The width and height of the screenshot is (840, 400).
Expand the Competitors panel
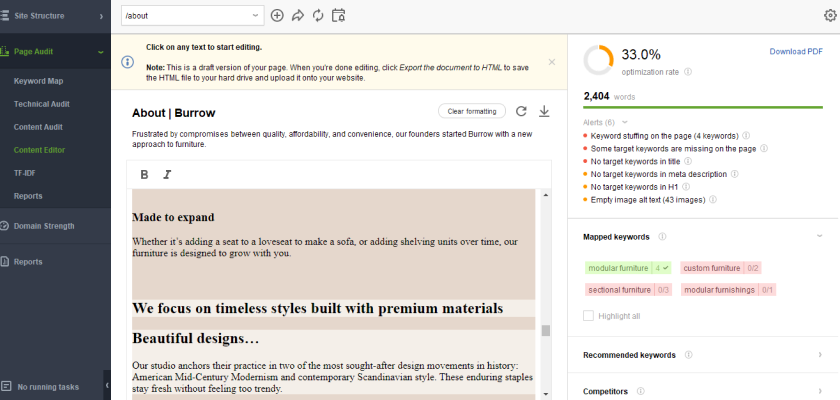pyautogui.click(x=820, y=391)
